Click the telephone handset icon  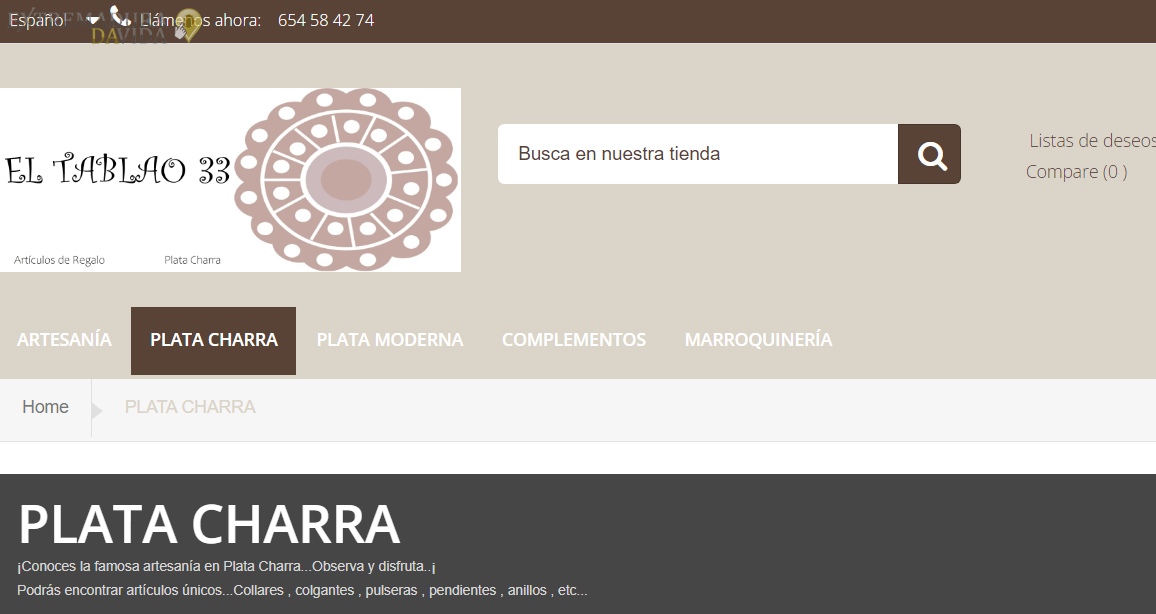[x=120, y=17]
